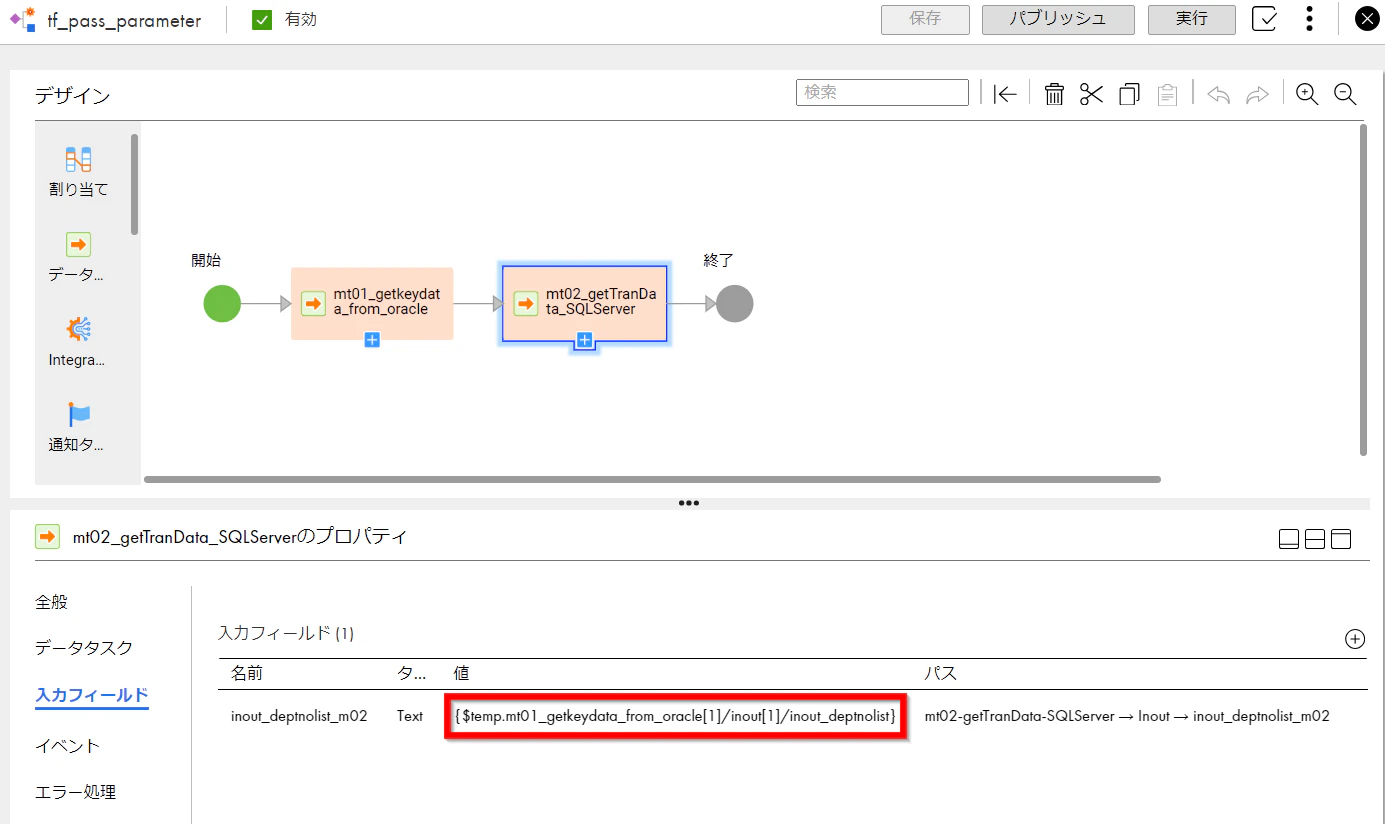Expand plus under mt02_getTranData_SQLServer step
The height and width of the screenshot is (824, 1385).
click(x=585, y=341)
